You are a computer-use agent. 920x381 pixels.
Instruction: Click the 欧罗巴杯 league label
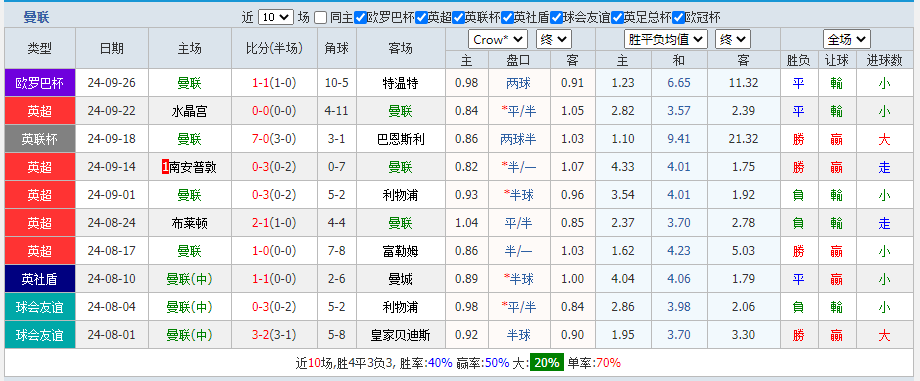coord(40,83)
